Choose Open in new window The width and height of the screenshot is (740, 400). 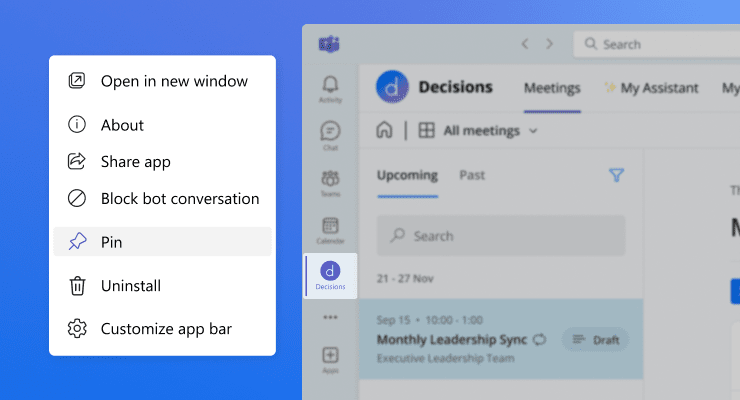[162, 81]
